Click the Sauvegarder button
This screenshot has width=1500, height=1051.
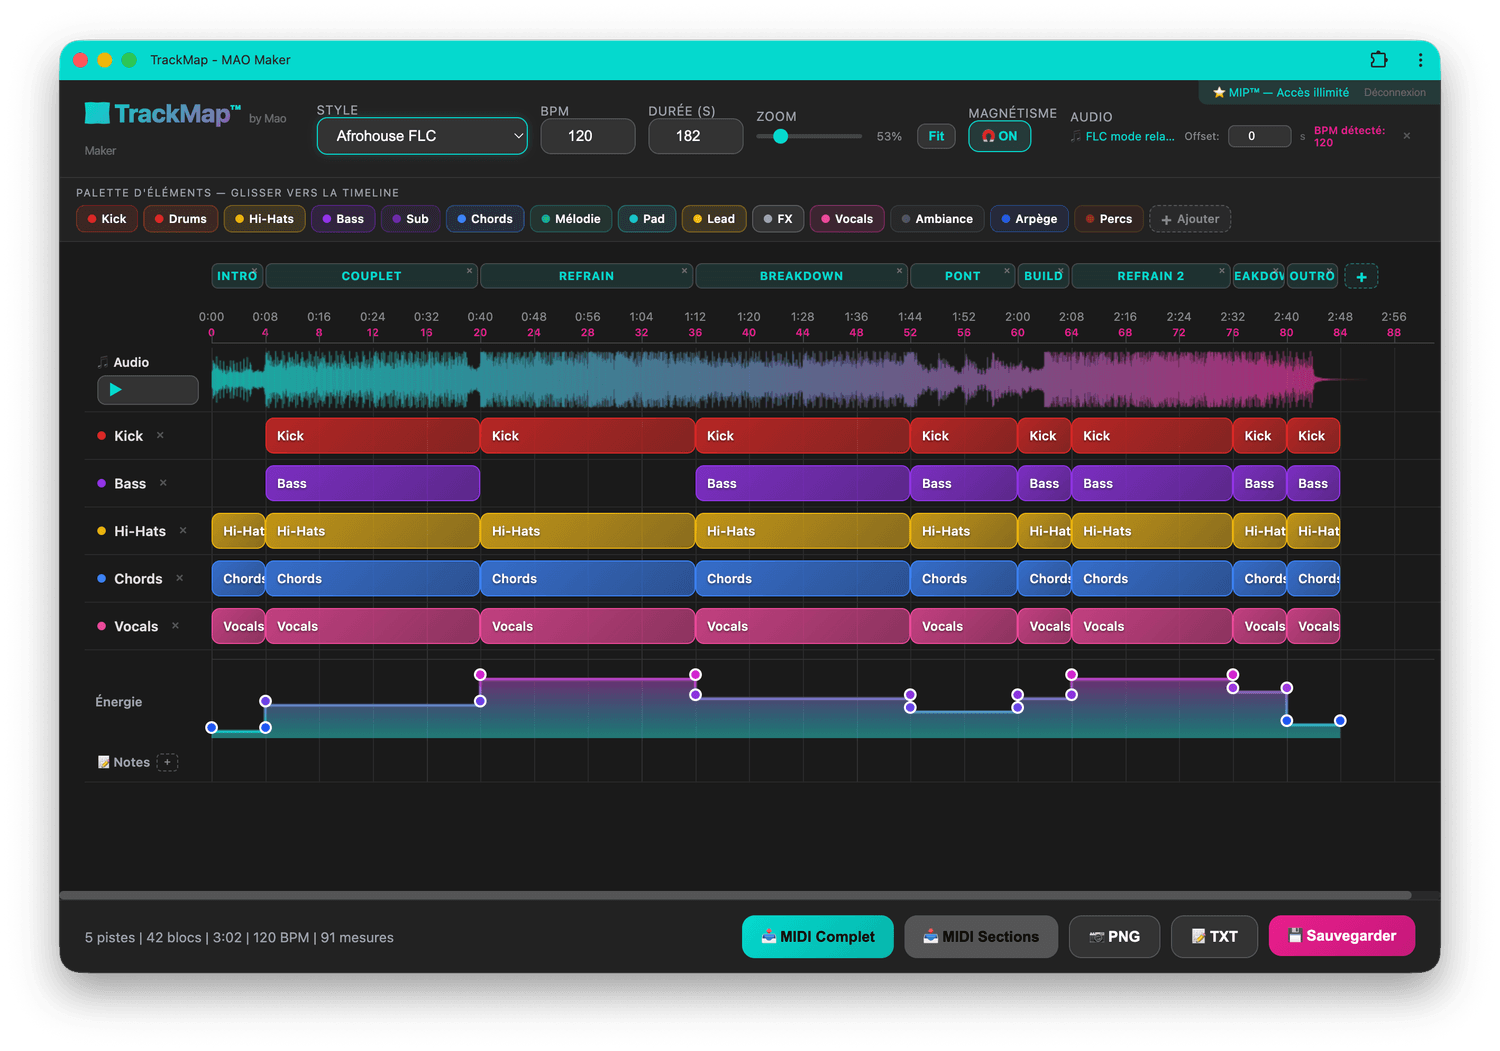click(x=1341, y=936)
